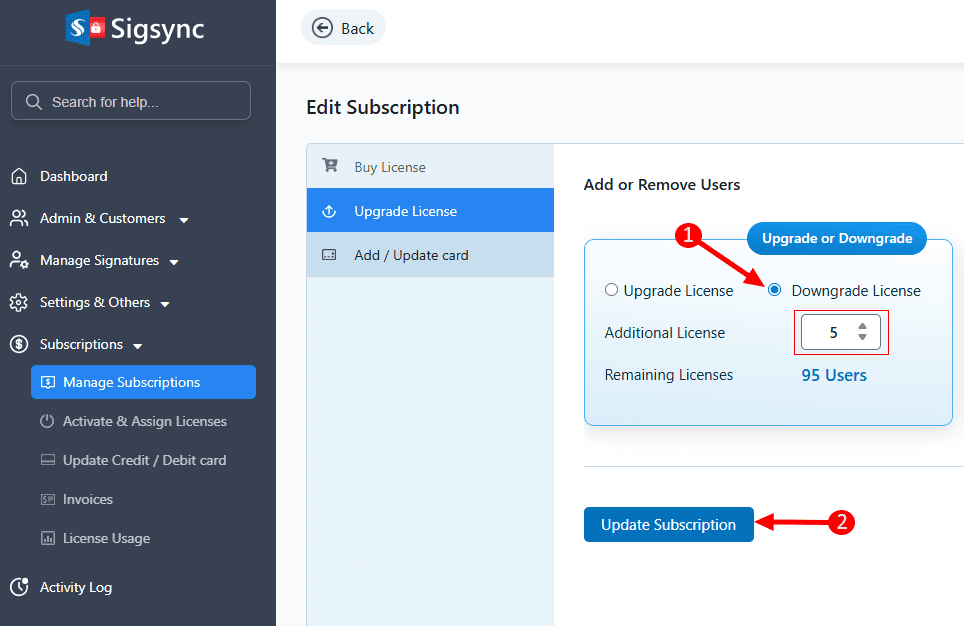Collapse the Subscriptions menu
The height and width of the screenshot is (626, 964).
[x=137, y=346]
